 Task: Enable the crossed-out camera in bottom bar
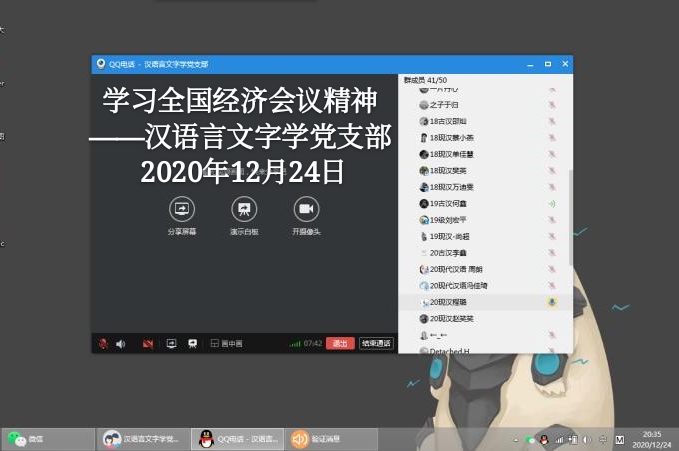[148, 343]
